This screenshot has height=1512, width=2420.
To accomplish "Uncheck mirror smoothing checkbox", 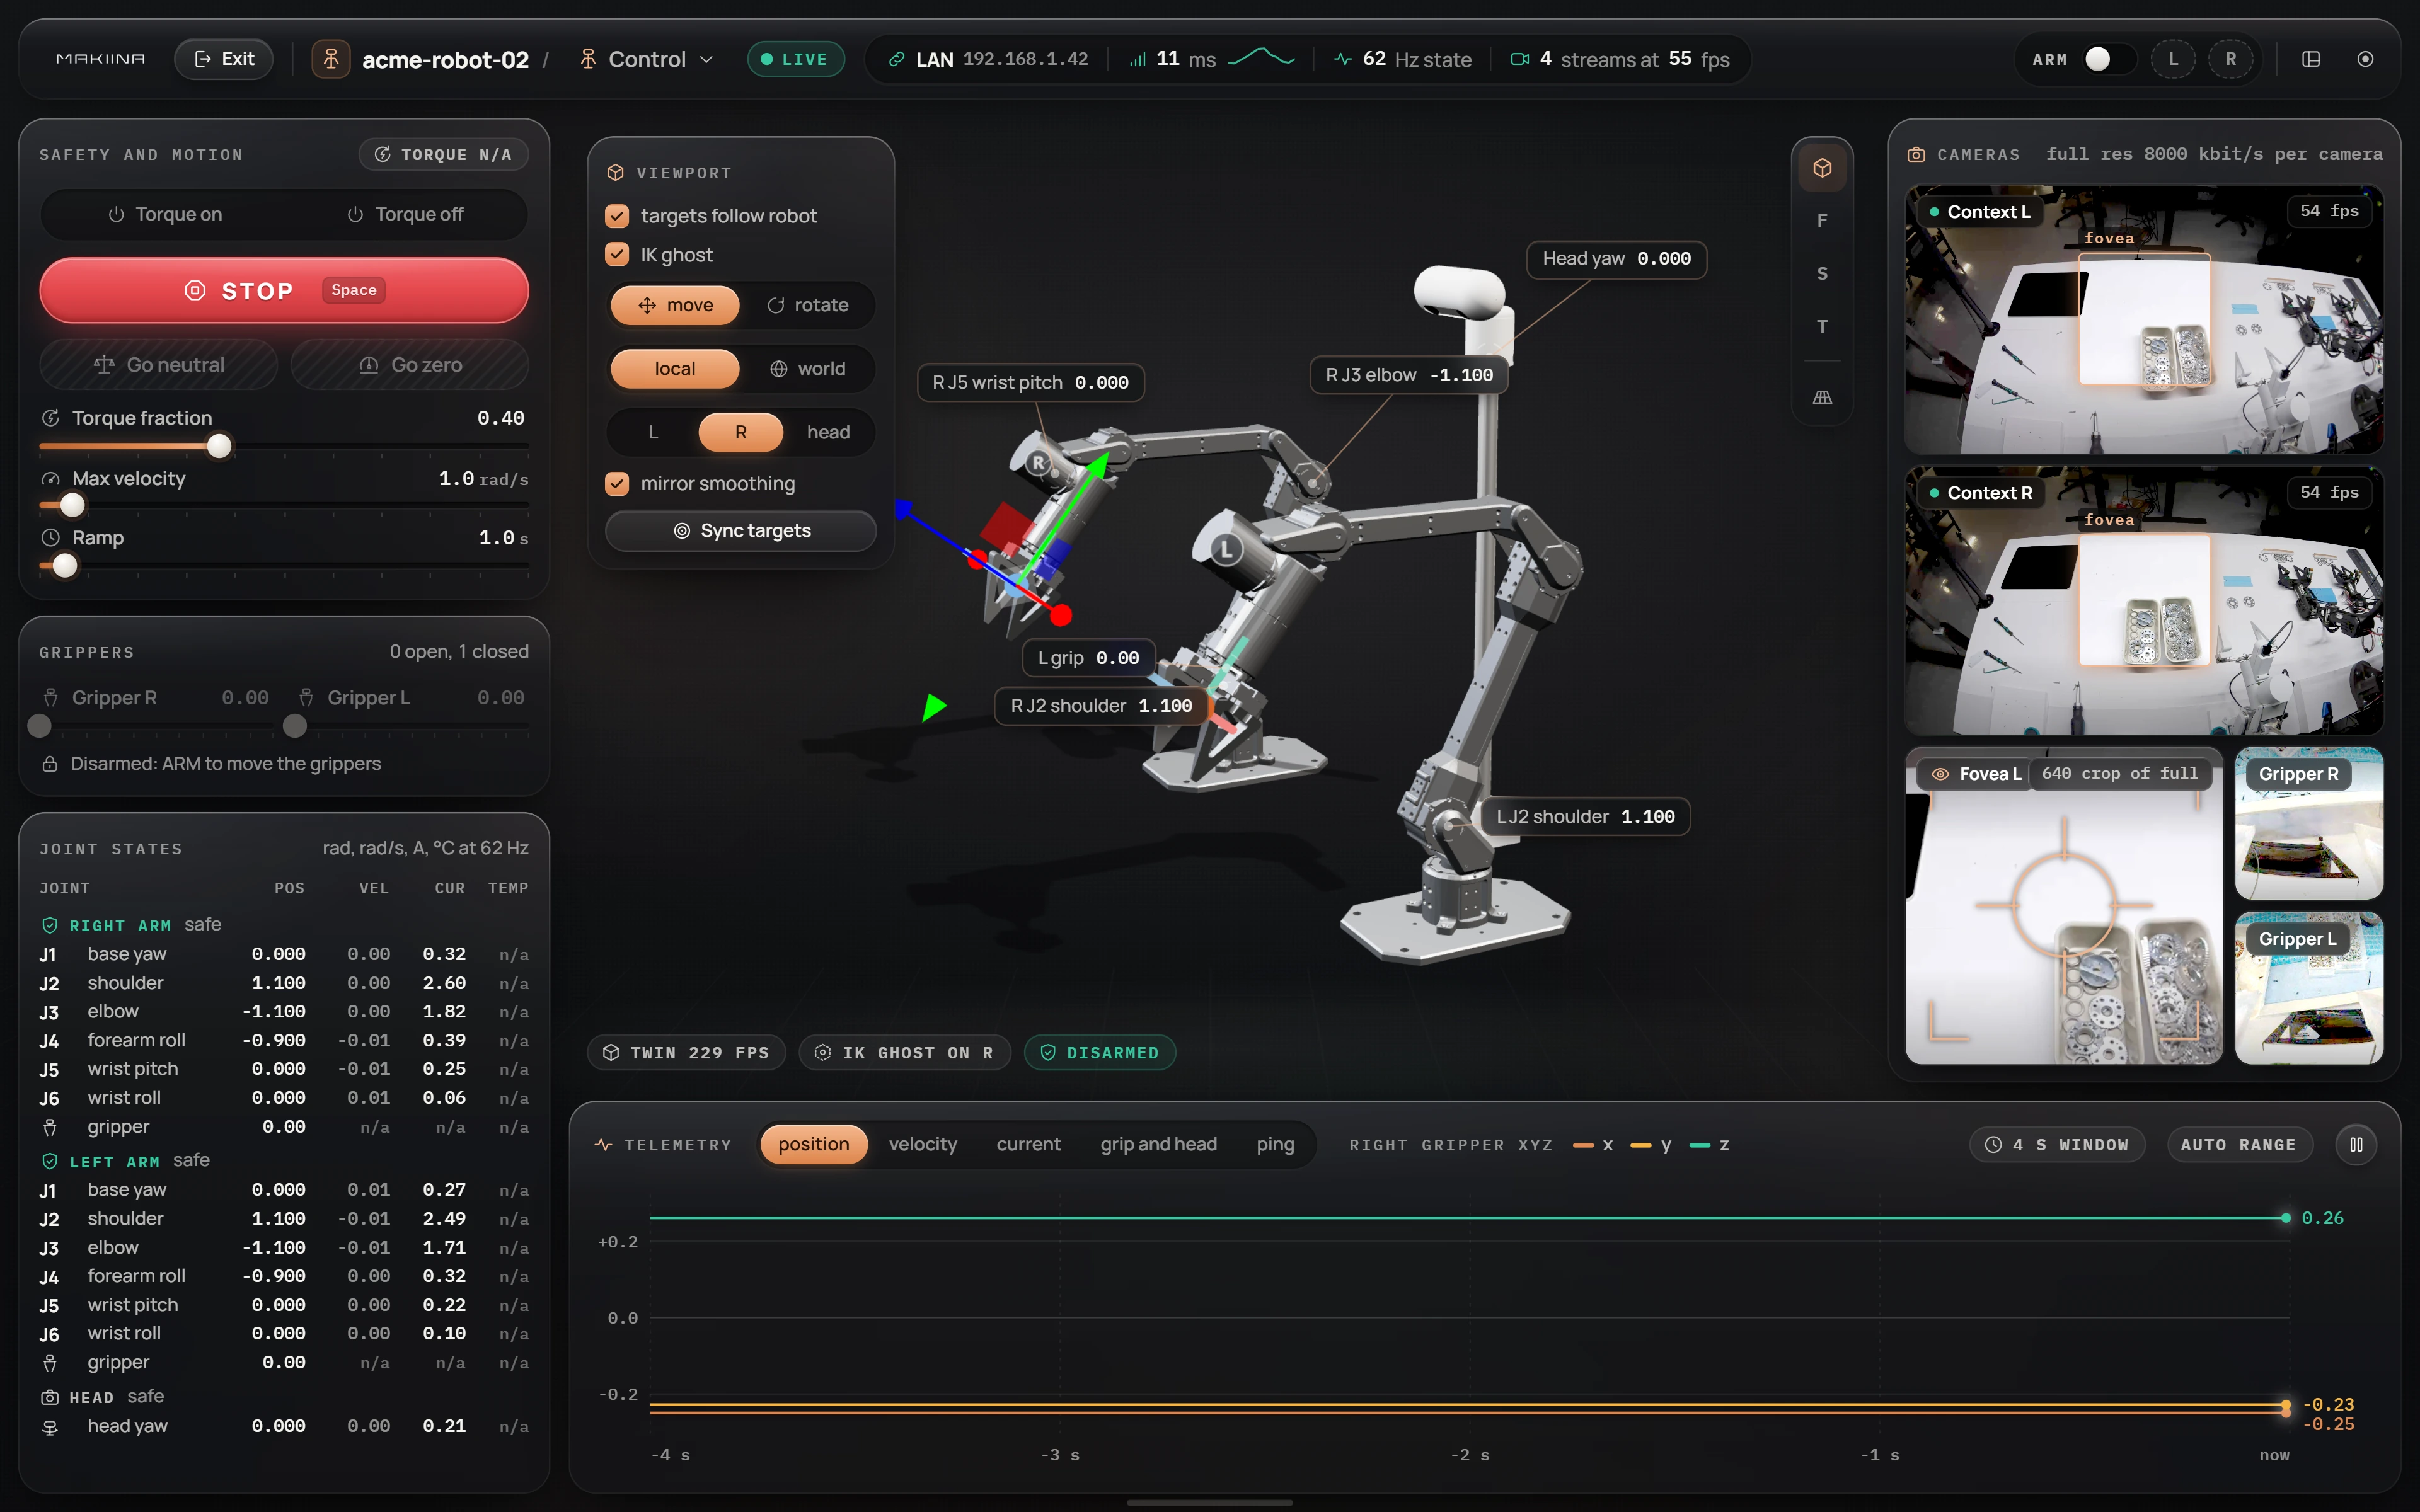I will coord(617,484).
